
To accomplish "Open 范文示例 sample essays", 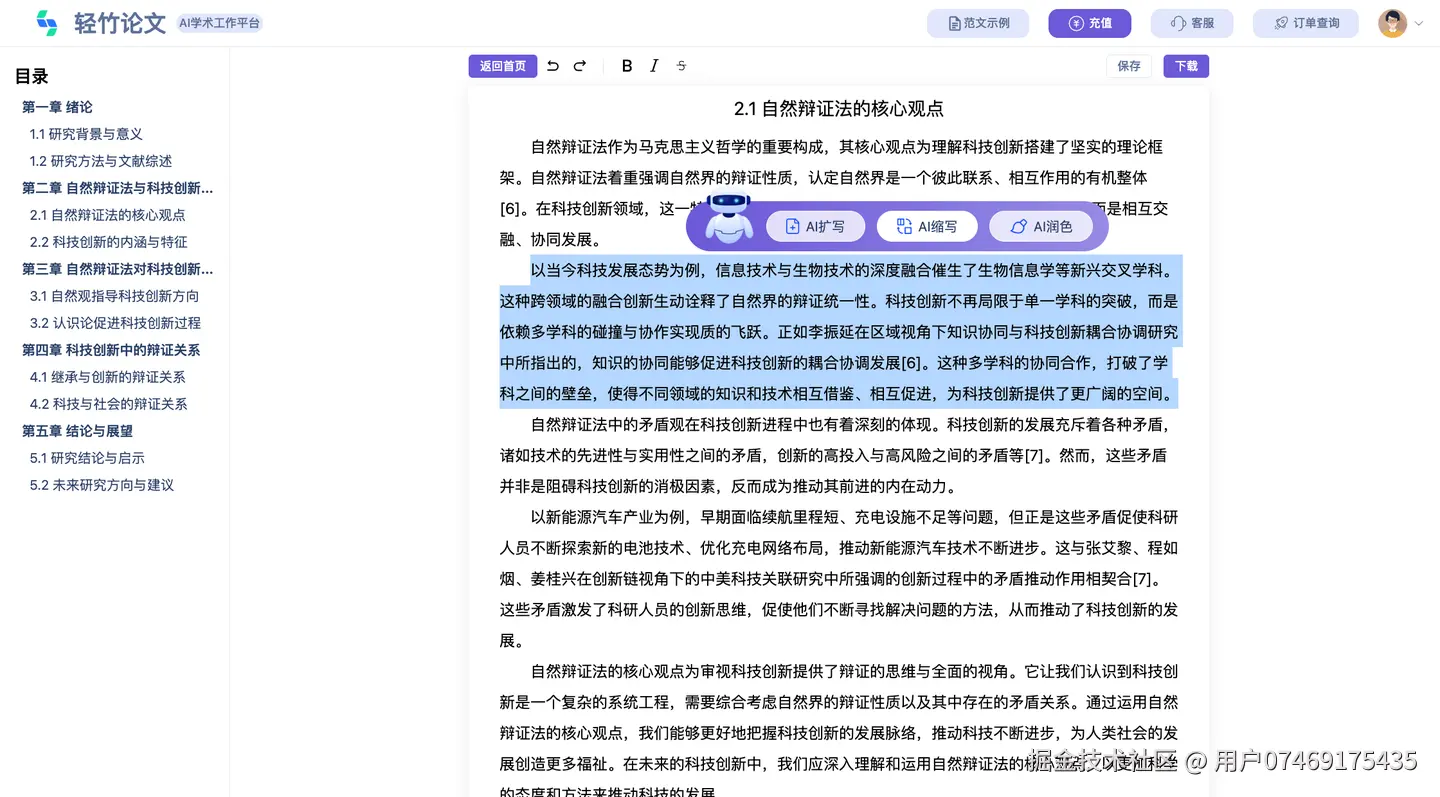I will [978, 22].
